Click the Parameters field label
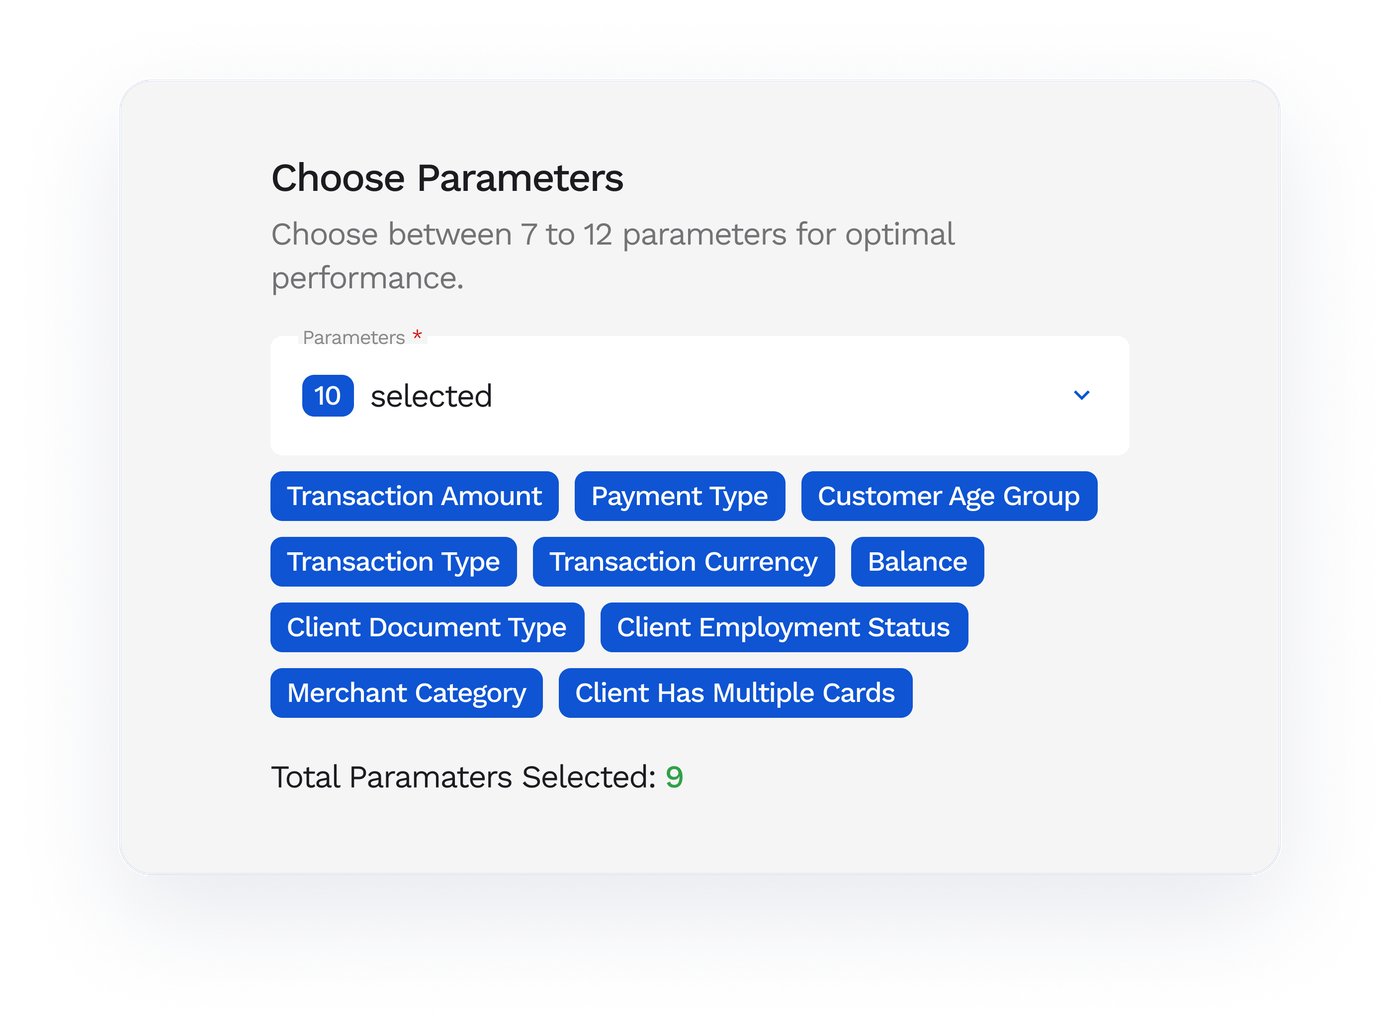 (x=354, y=338)
